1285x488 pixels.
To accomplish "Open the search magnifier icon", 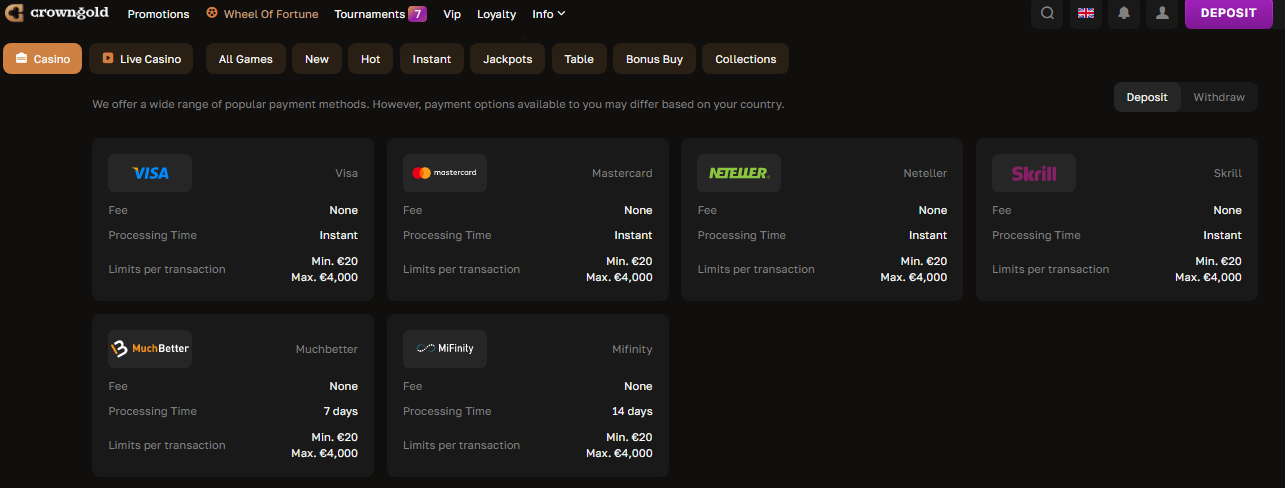I will coord(1047,13).
